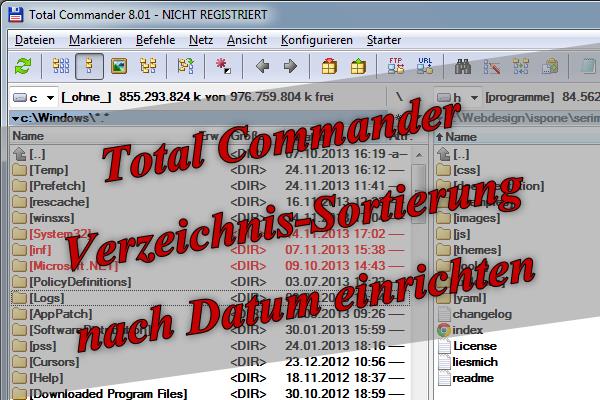Open the c:\Windows path history arrow
The image size is (600, 400).
[x=15, y=119]
